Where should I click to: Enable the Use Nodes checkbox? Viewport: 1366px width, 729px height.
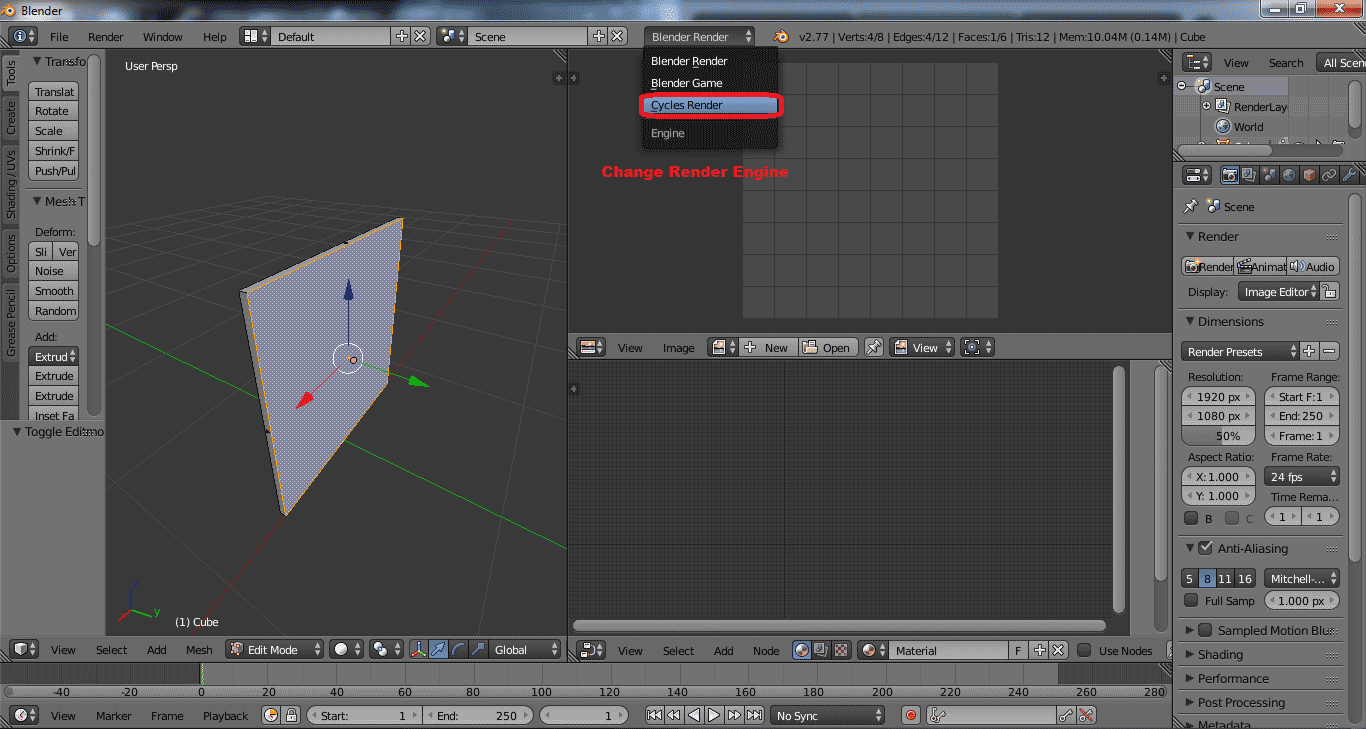point(1086,650)
